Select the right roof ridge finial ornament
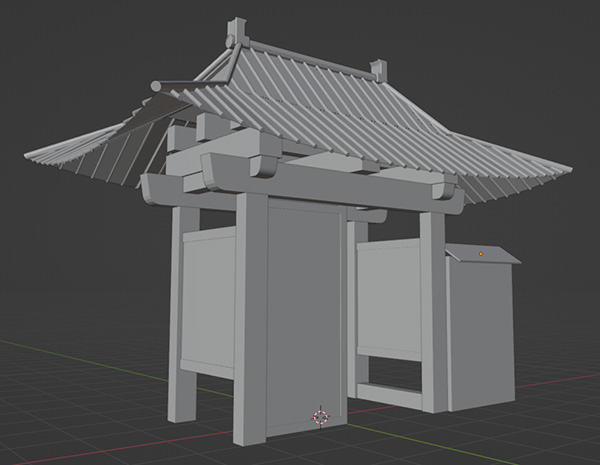Screen dimensions: 600x465 coord(378,69)
